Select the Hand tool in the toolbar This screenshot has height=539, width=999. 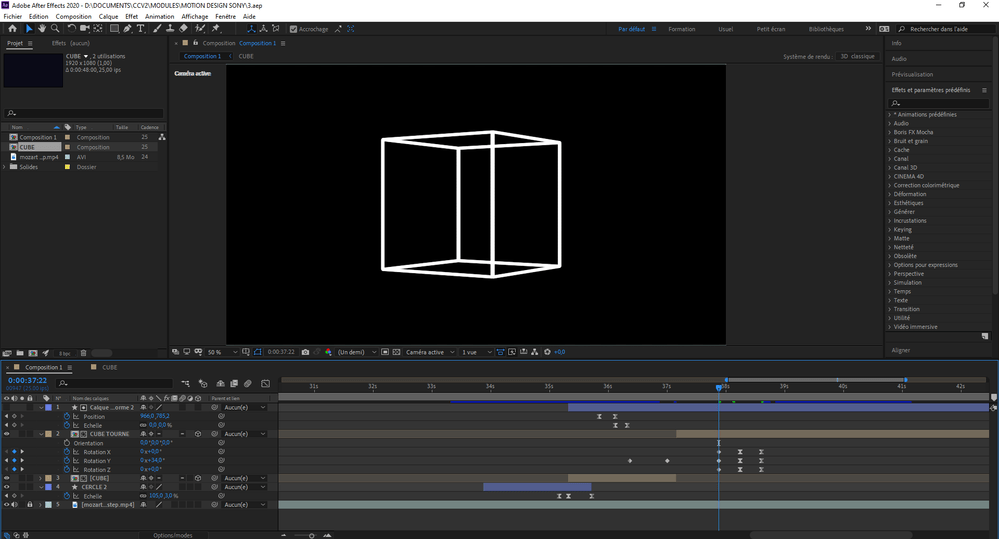(x=42, y=29)
